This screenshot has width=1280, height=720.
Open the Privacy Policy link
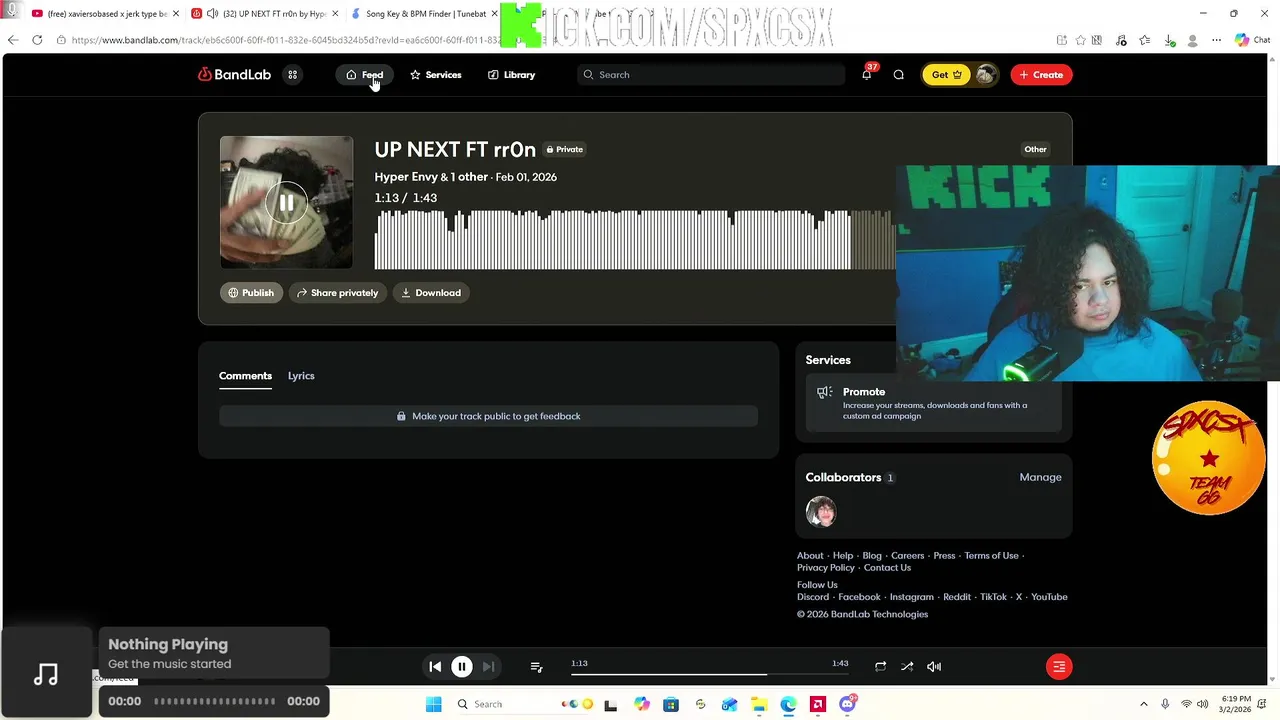tap(826, 568)
